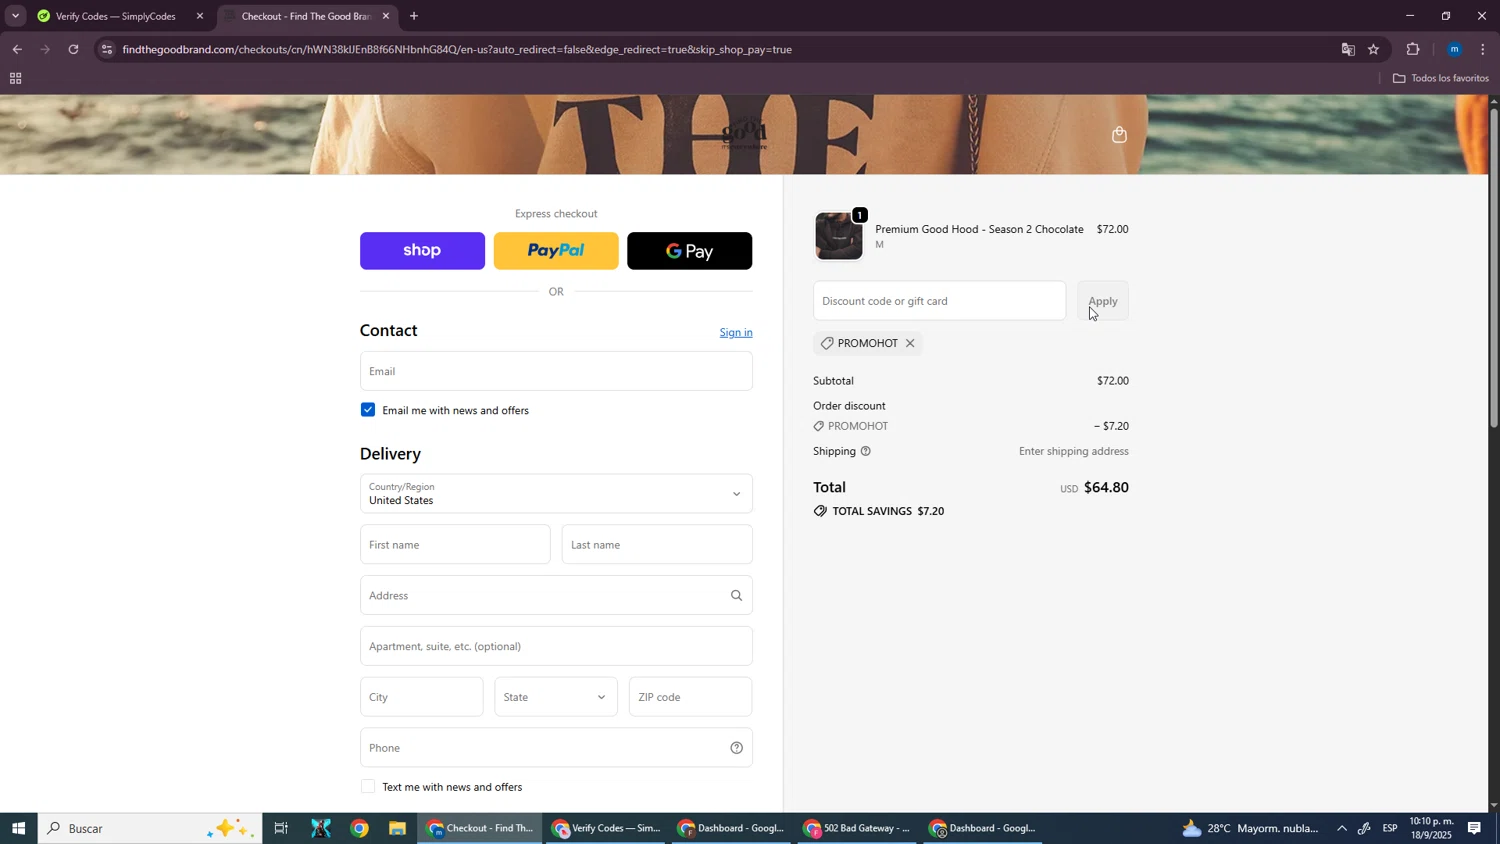Open the Chrome three-dot menu

[1483, 49]
